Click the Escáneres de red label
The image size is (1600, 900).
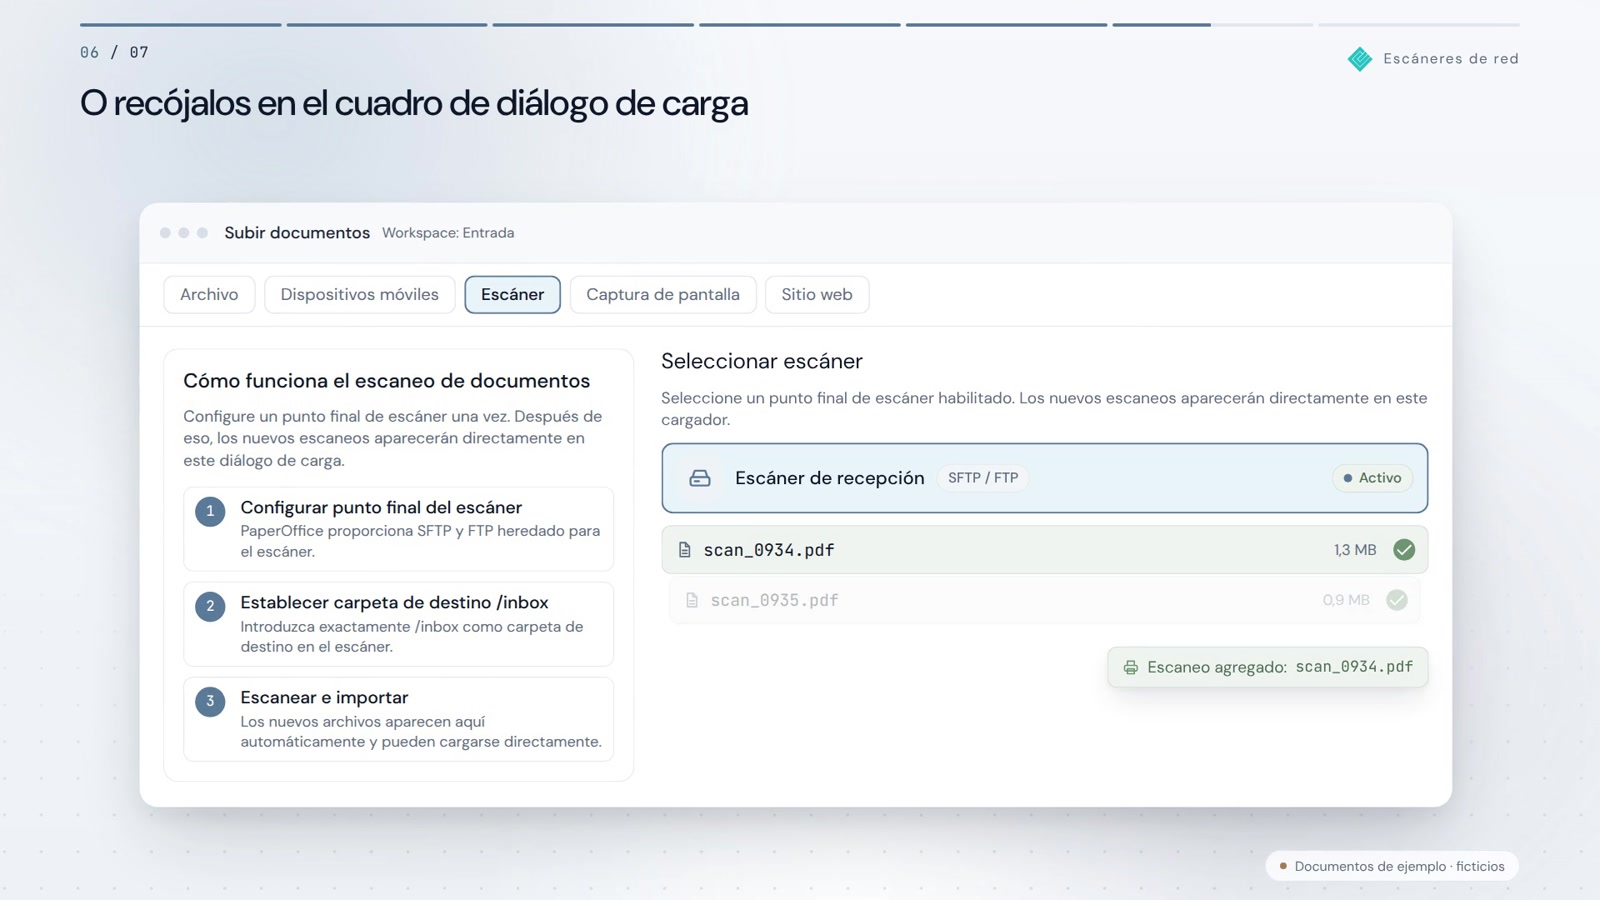(x=1451, y=59)
